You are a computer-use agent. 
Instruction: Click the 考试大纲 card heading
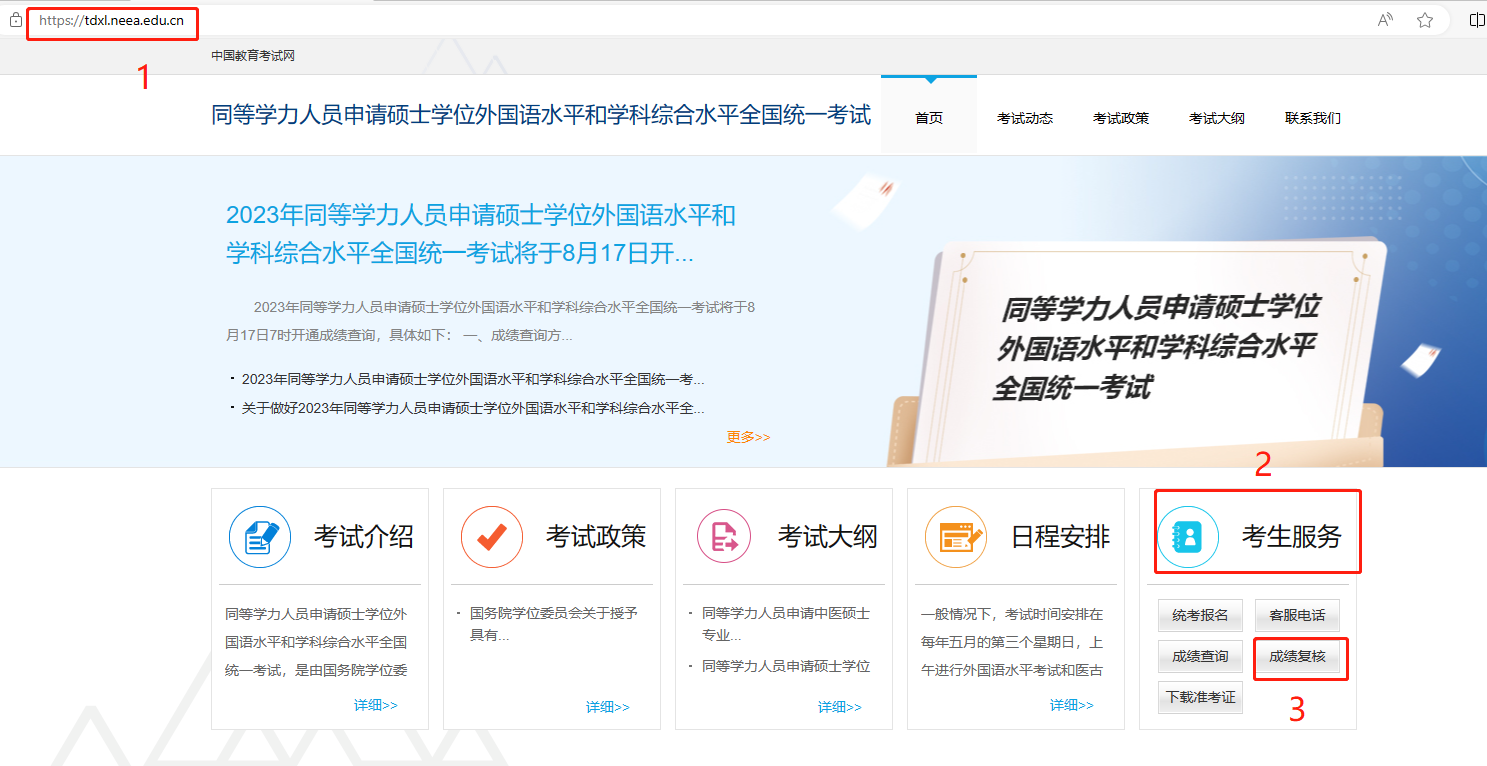coord(828,537)
